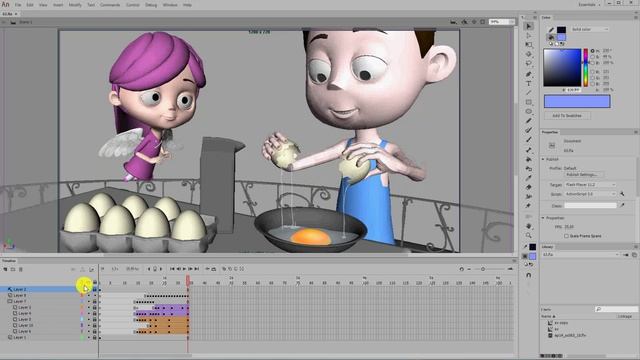This screenshot has width=640, height=360.
Task: Click the New Folder icon in timeline
Action: point(13,269)
